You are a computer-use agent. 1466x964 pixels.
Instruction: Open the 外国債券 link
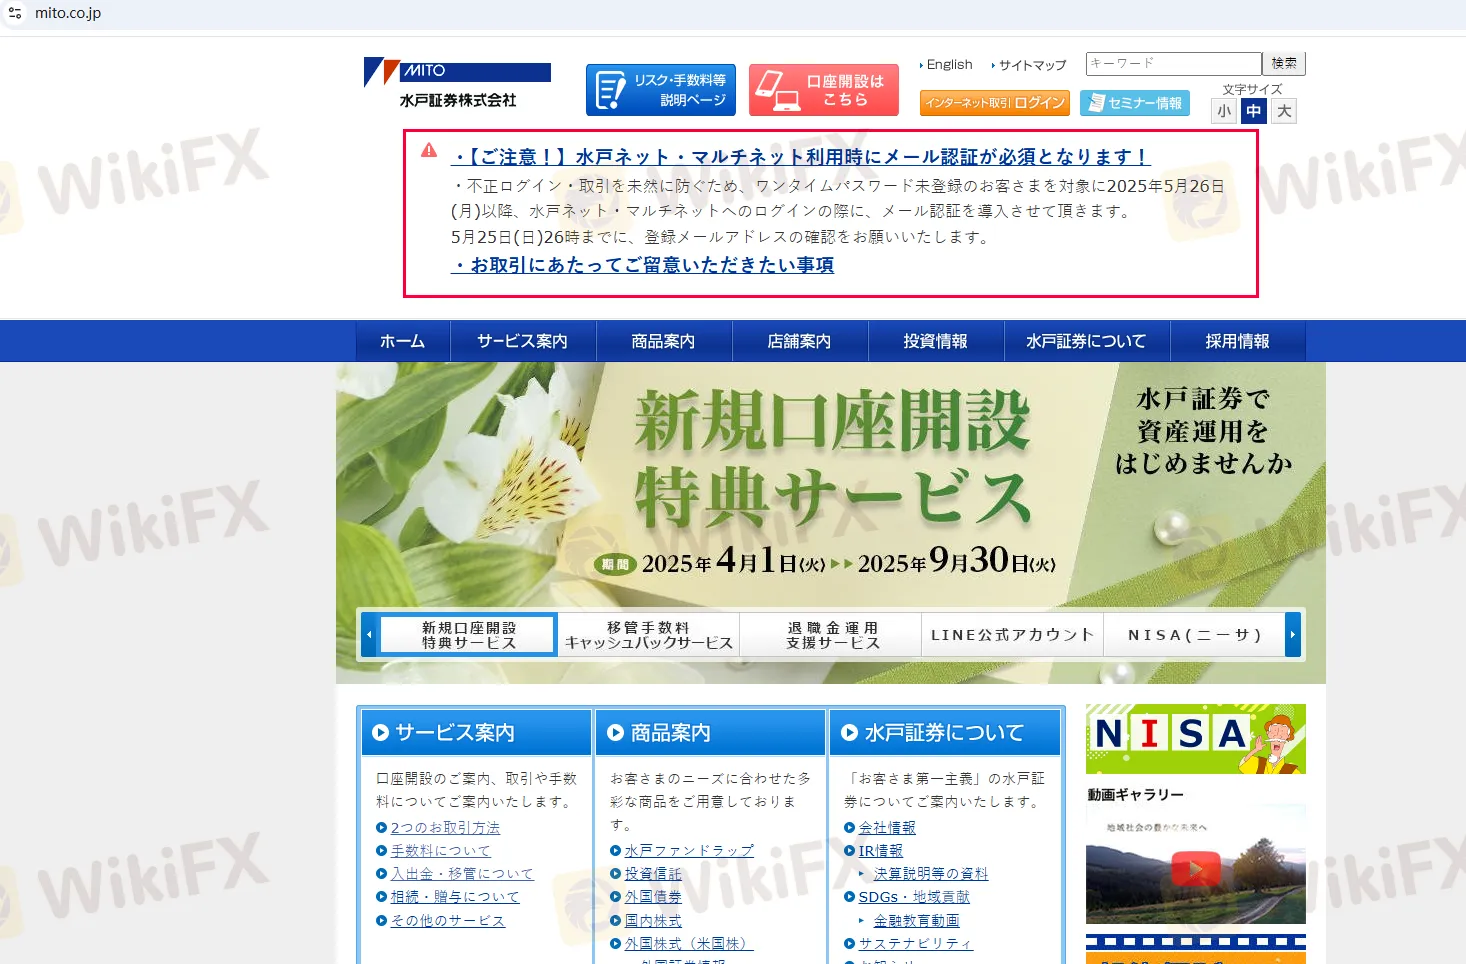tap(653, 897)
